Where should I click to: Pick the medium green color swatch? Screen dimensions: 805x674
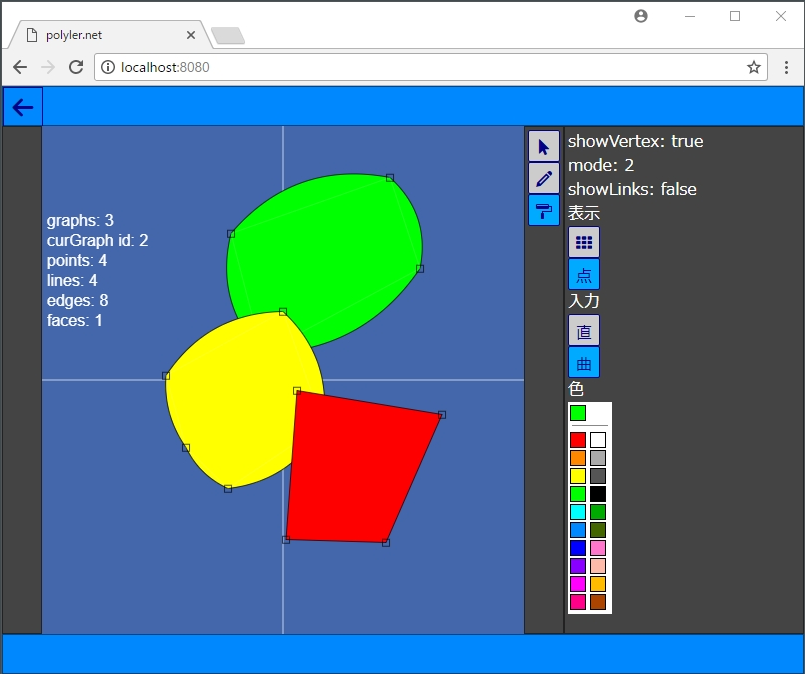[x=598, y=512]
